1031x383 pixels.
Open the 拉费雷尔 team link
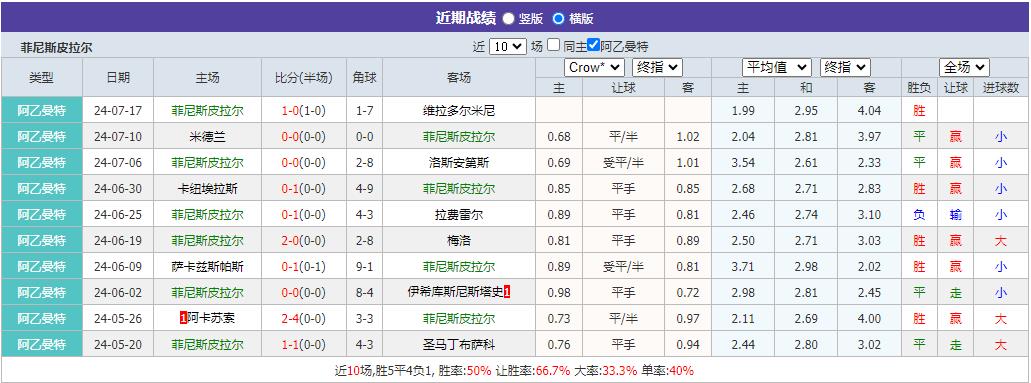point(458,215)
